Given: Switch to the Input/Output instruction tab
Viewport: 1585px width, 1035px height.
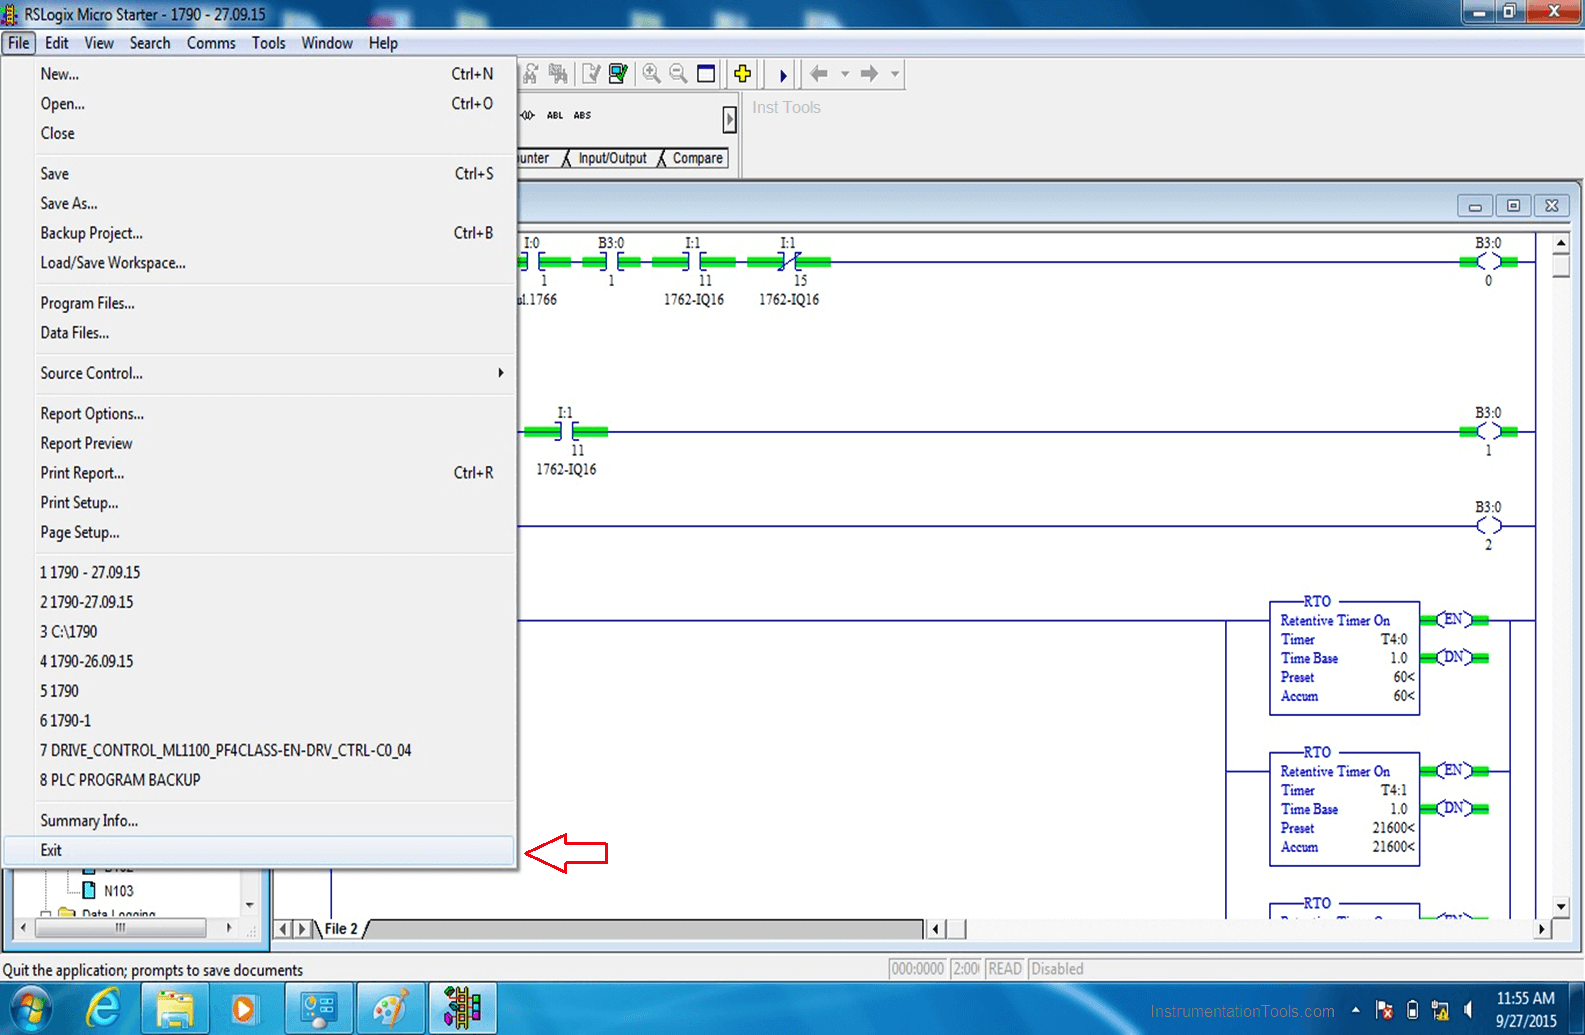Looking at the screenshot, I should (x=612, y=158).
